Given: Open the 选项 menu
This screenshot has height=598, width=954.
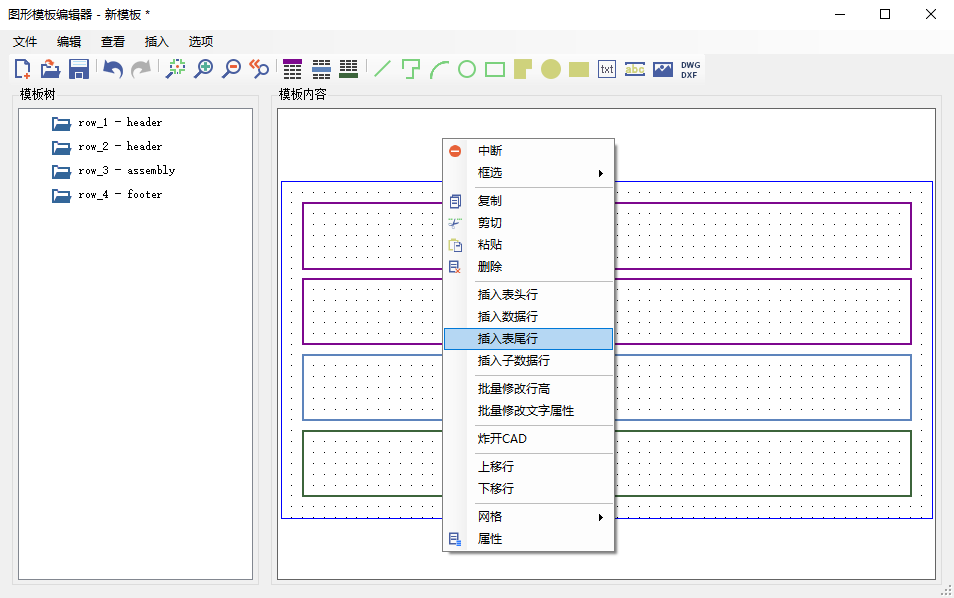Looking at the screenshot, I should tap(201, 41).
